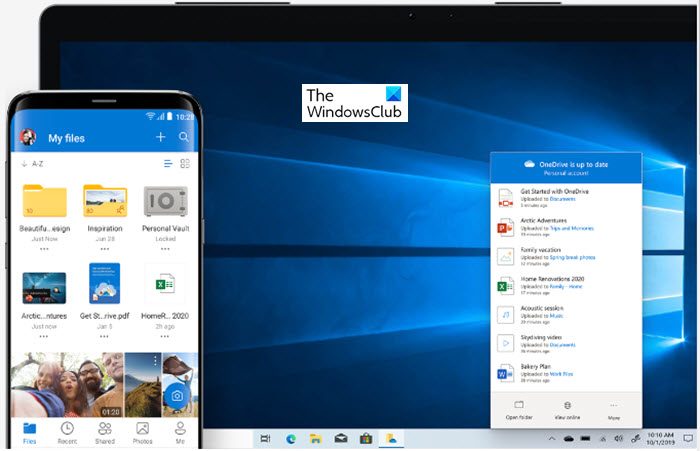Open File Explorer from the taskbar

pos(316,439)
